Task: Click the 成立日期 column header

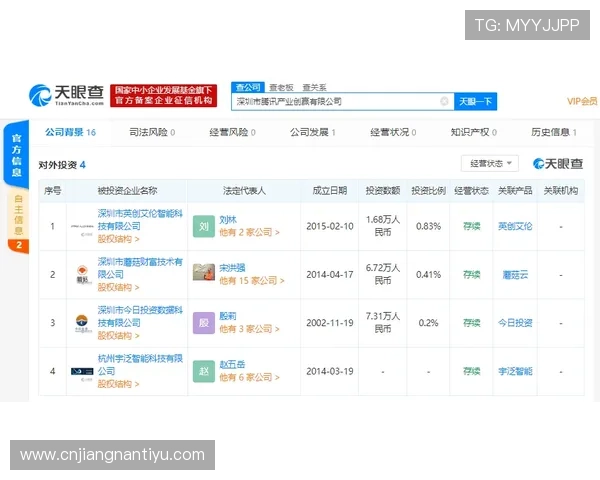Action: click(x=329, y=191)
